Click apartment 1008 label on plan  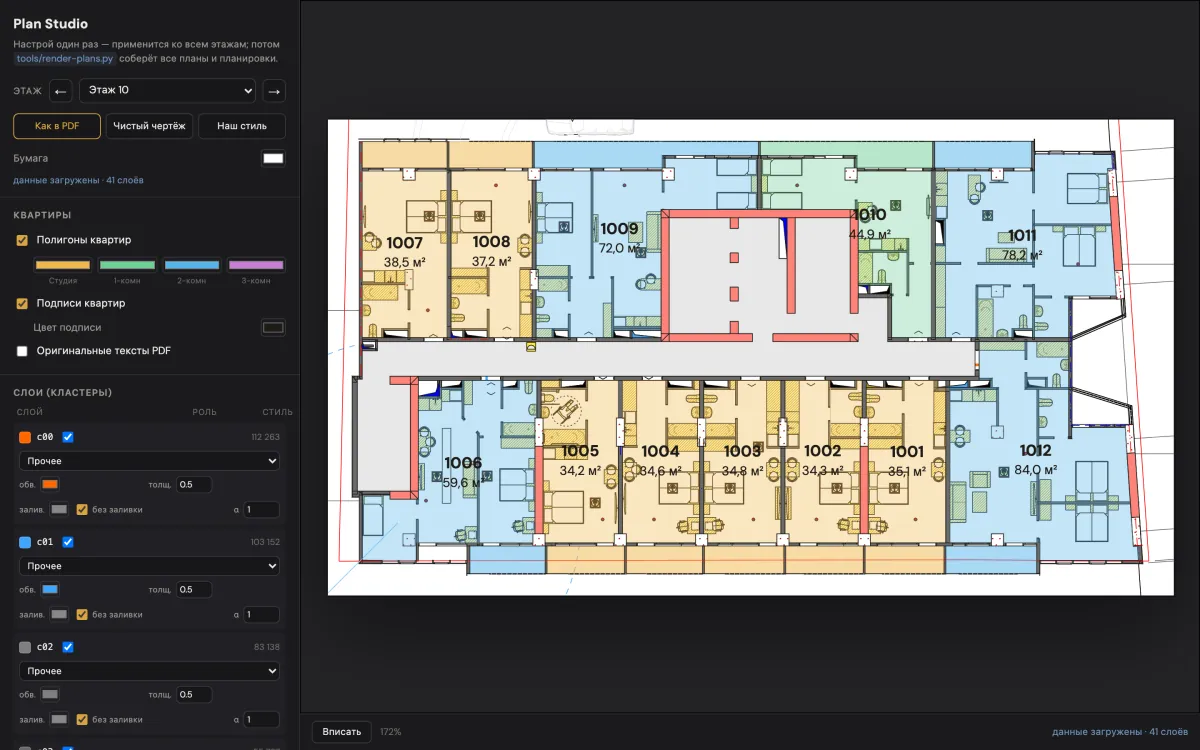pyautogui.click(x=491, y=241)
